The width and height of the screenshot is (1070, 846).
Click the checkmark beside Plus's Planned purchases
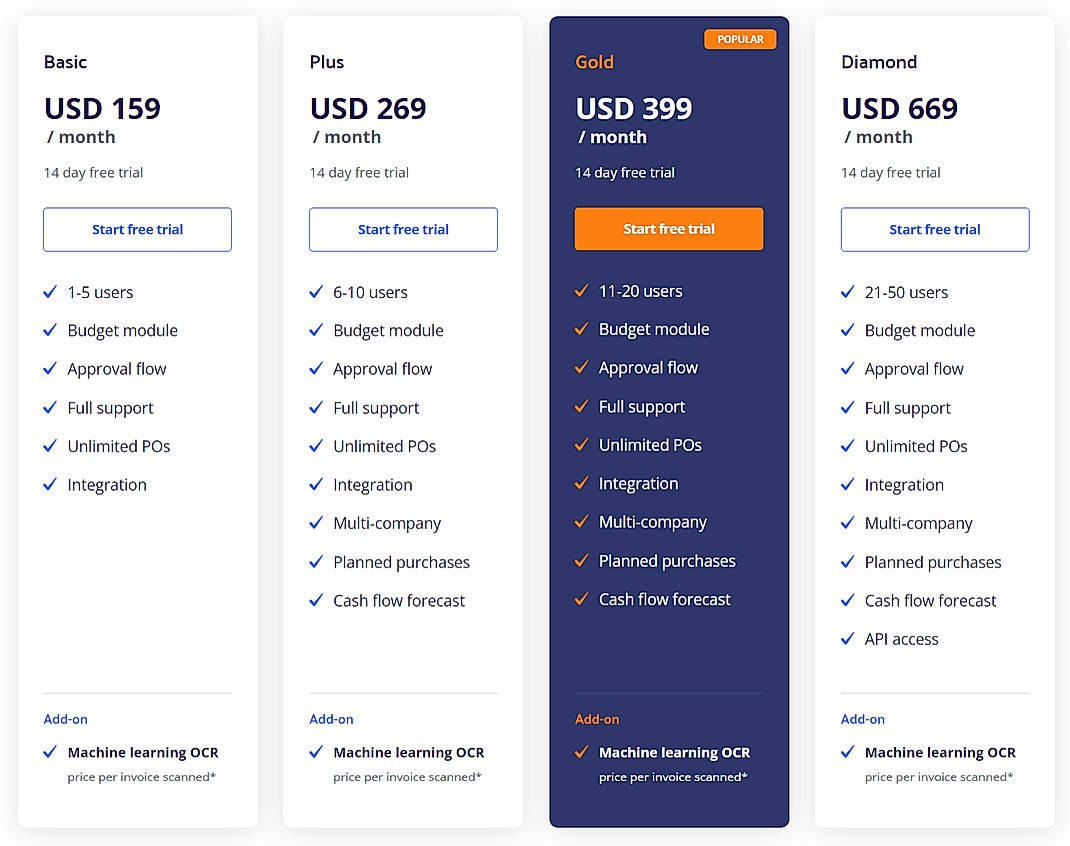point(316,562)
